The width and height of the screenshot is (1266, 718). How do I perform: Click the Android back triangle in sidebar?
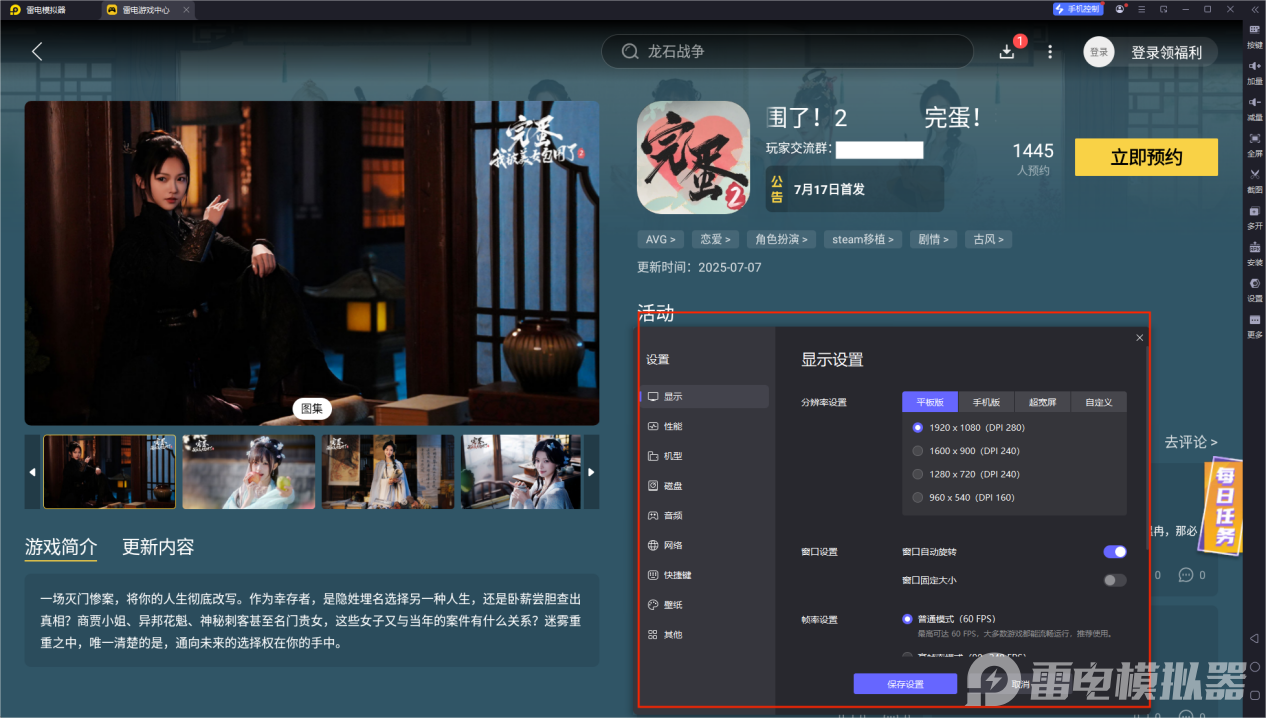tap(1254, 638)
